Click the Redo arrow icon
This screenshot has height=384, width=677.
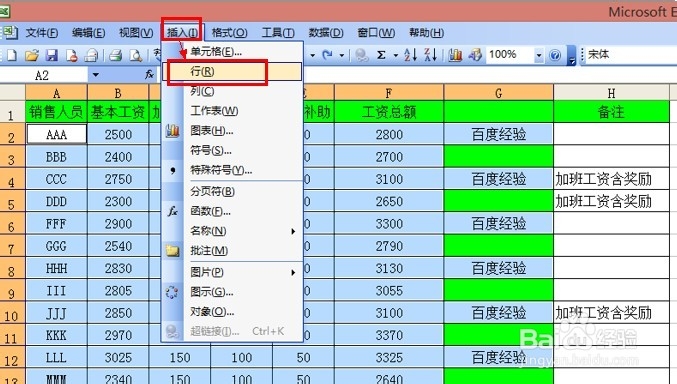[x=328, y=55]
